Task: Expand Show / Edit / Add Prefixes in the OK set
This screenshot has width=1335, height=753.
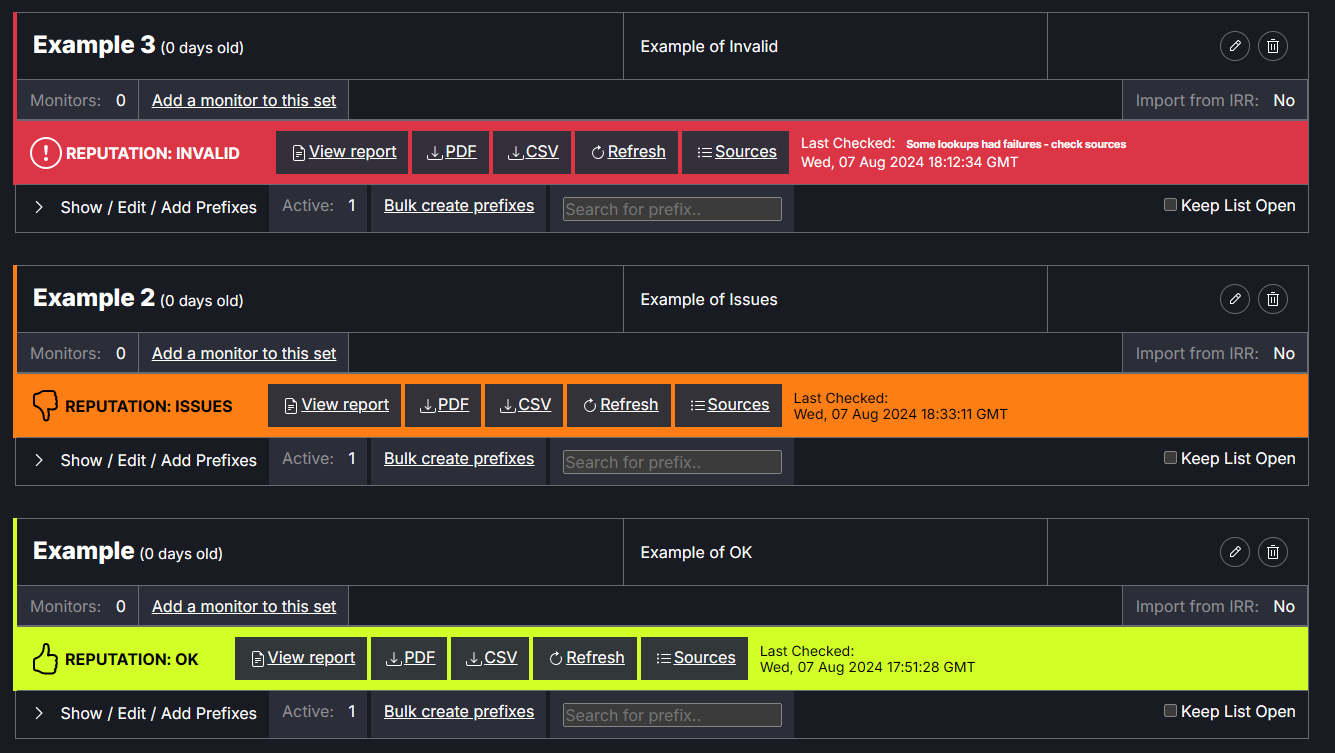Action: [x=145, y=713]
